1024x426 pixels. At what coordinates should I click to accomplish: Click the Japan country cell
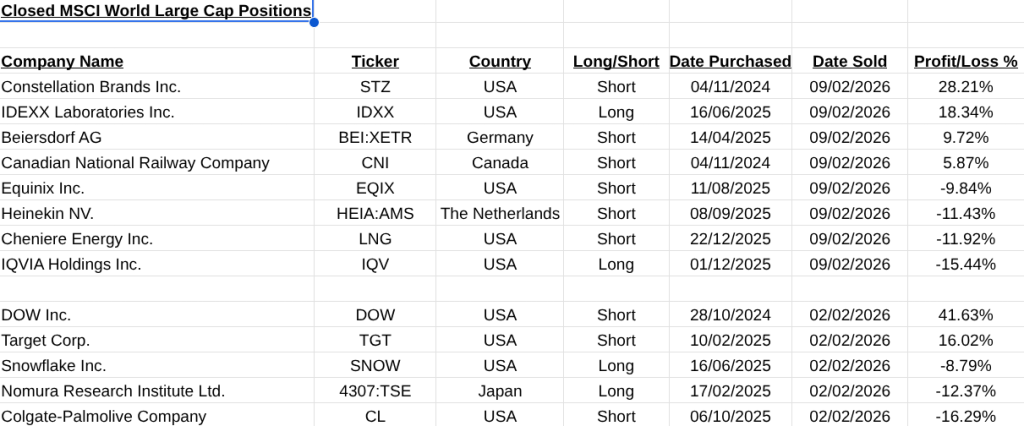click(500, 391)
